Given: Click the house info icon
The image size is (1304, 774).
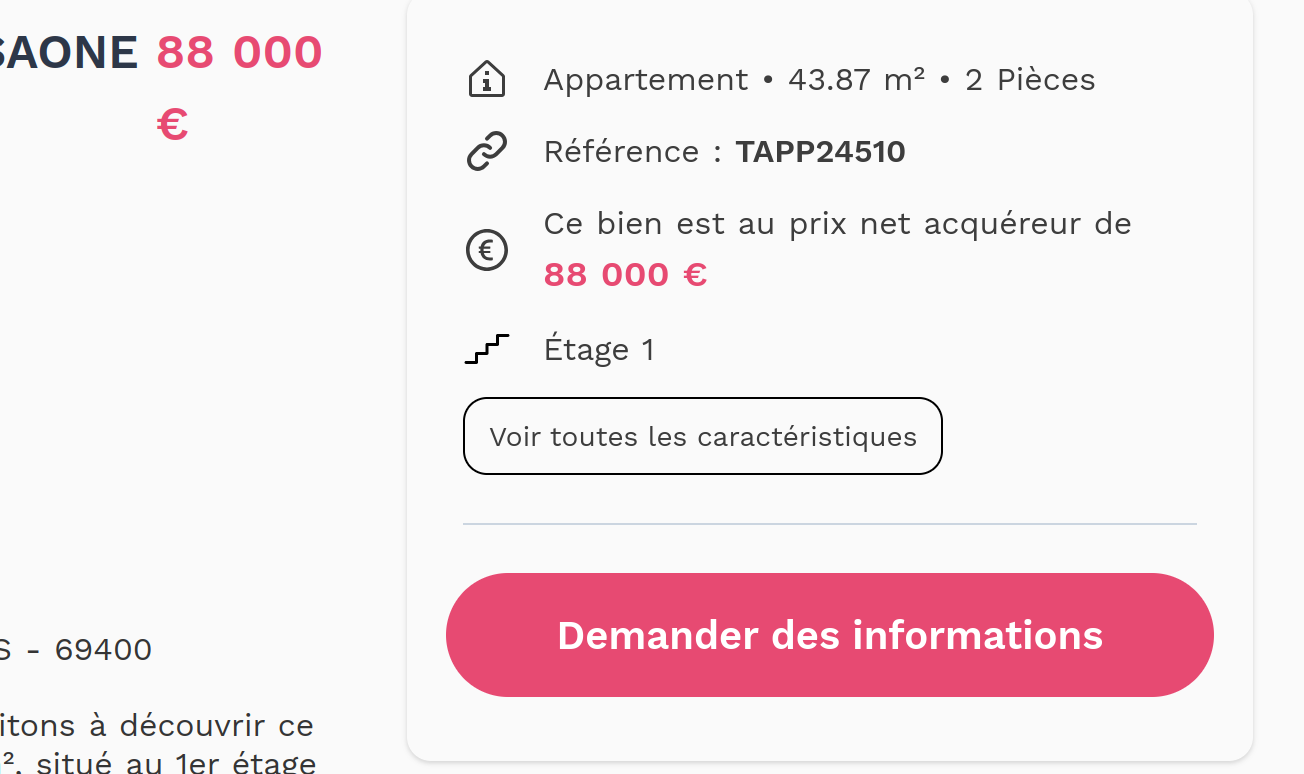Looking at the screenshot, I should click(487, 79).
